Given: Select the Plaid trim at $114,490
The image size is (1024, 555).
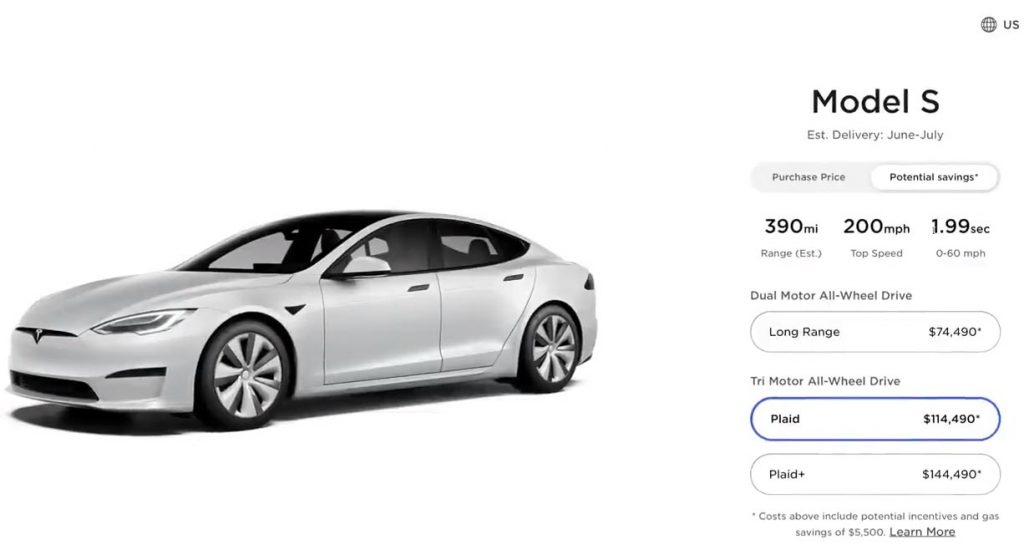Looking at the screenshot, I should [x=875, y=419].
